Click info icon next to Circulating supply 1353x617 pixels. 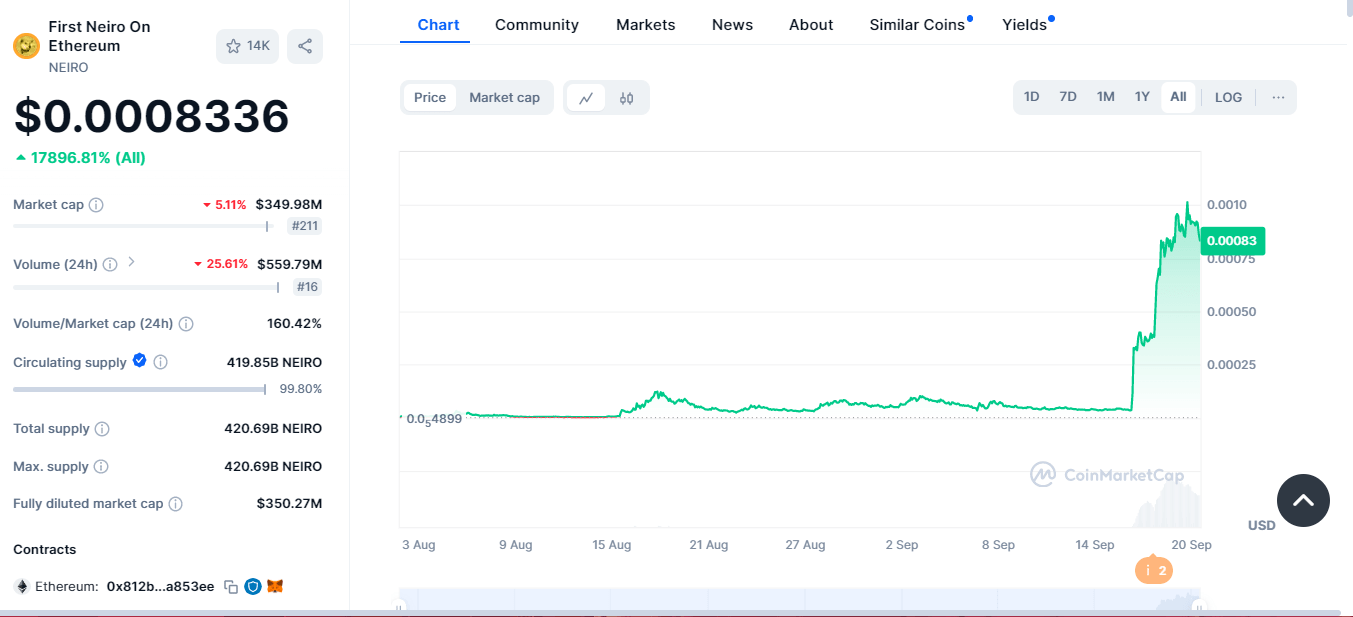tap(160, 362)
